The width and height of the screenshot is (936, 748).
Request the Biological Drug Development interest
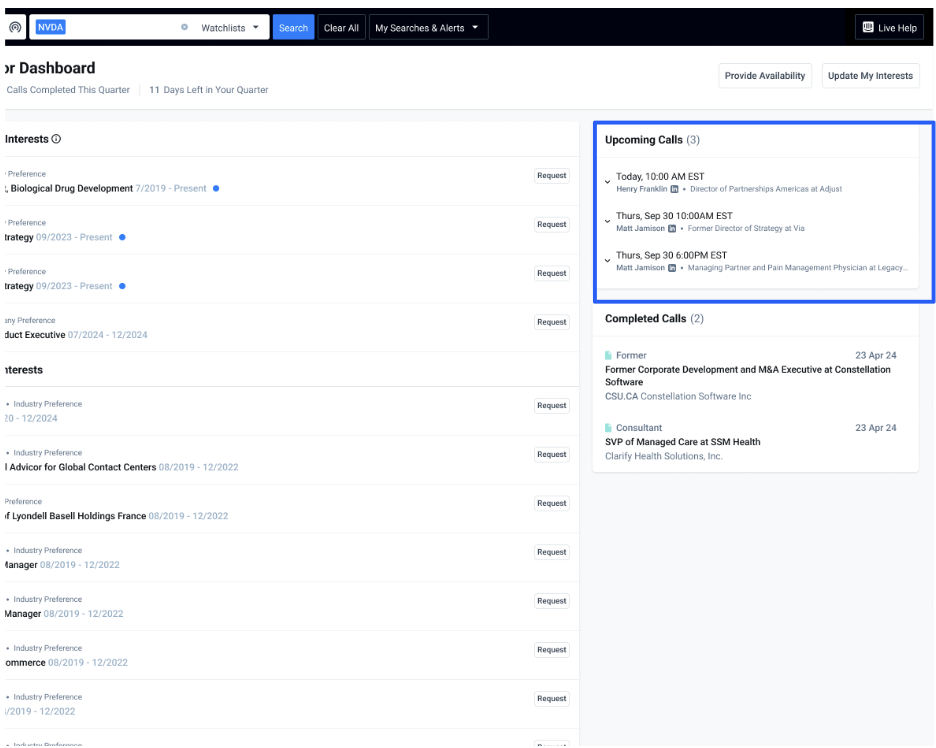click(x=551, y=176)
